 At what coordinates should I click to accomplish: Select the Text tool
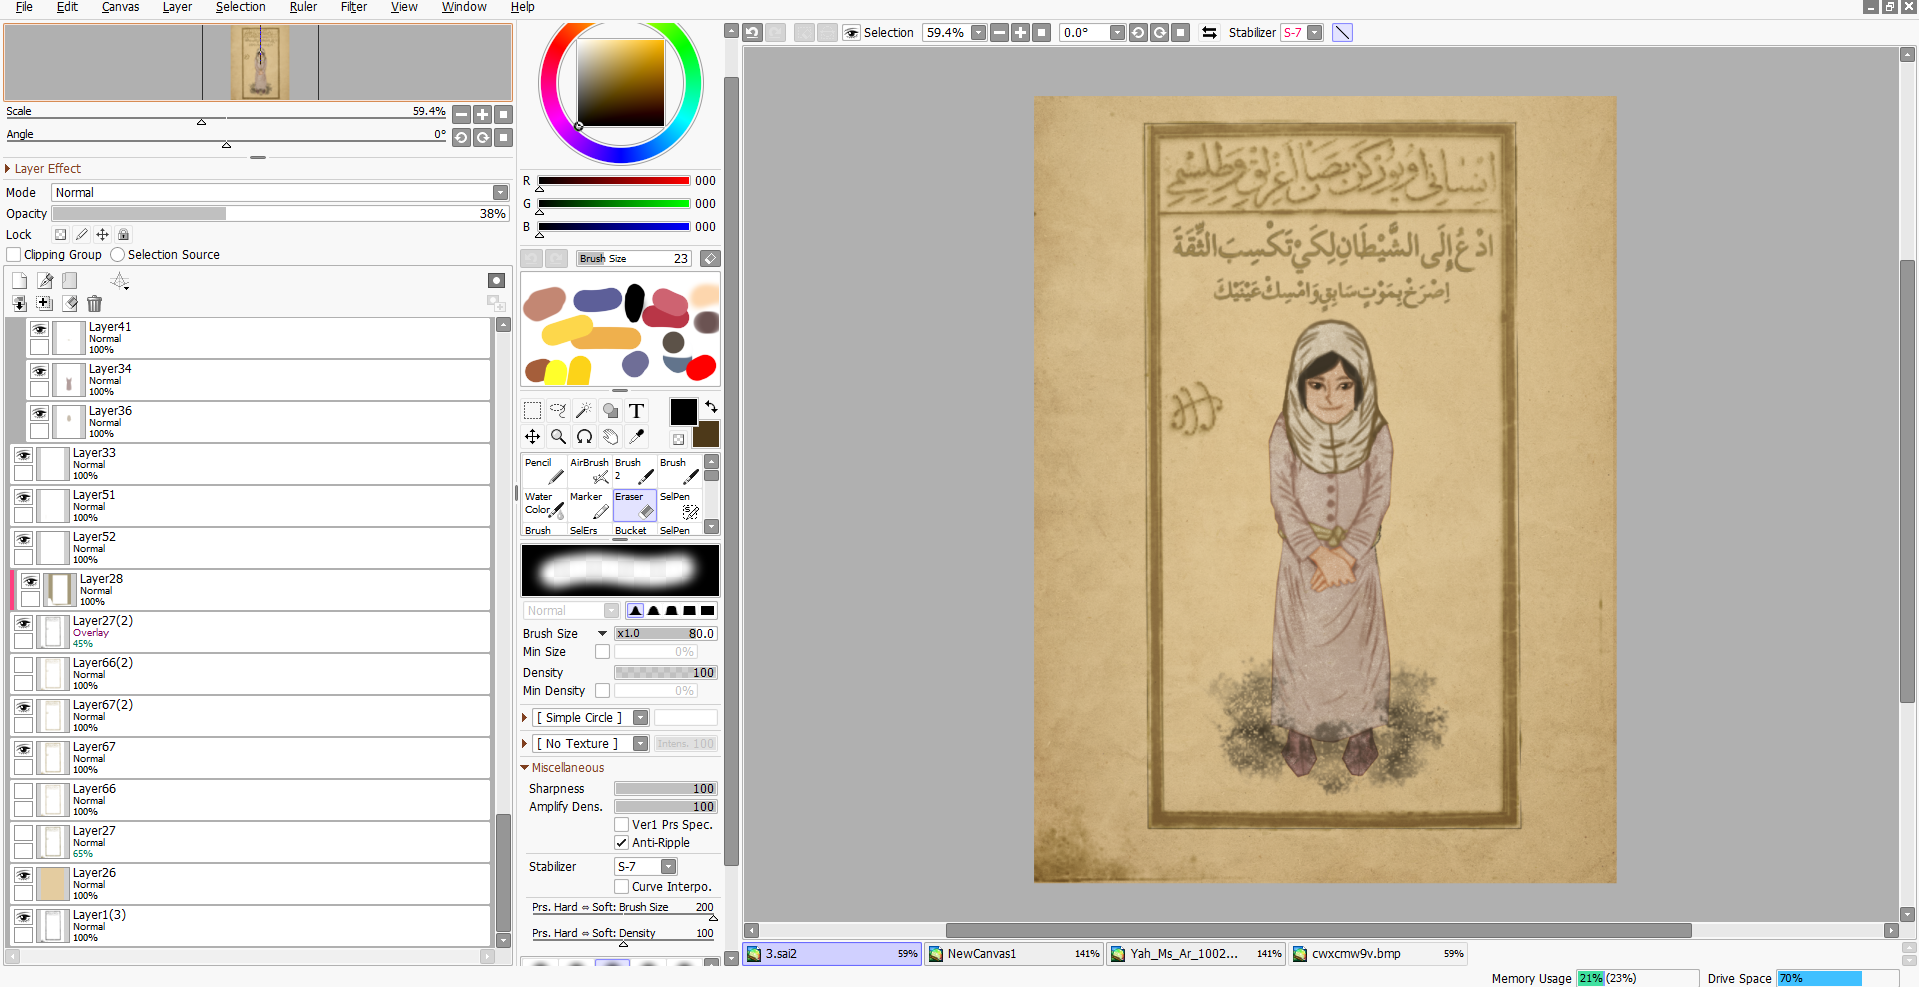[x=636, y=411]
